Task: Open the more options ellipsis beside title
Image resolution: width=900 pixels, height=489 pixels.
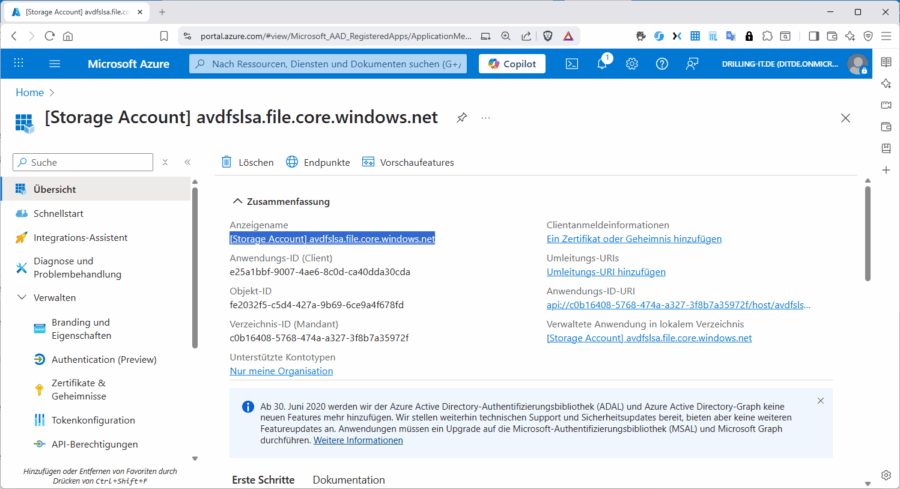Action: (x=486, y=118)
